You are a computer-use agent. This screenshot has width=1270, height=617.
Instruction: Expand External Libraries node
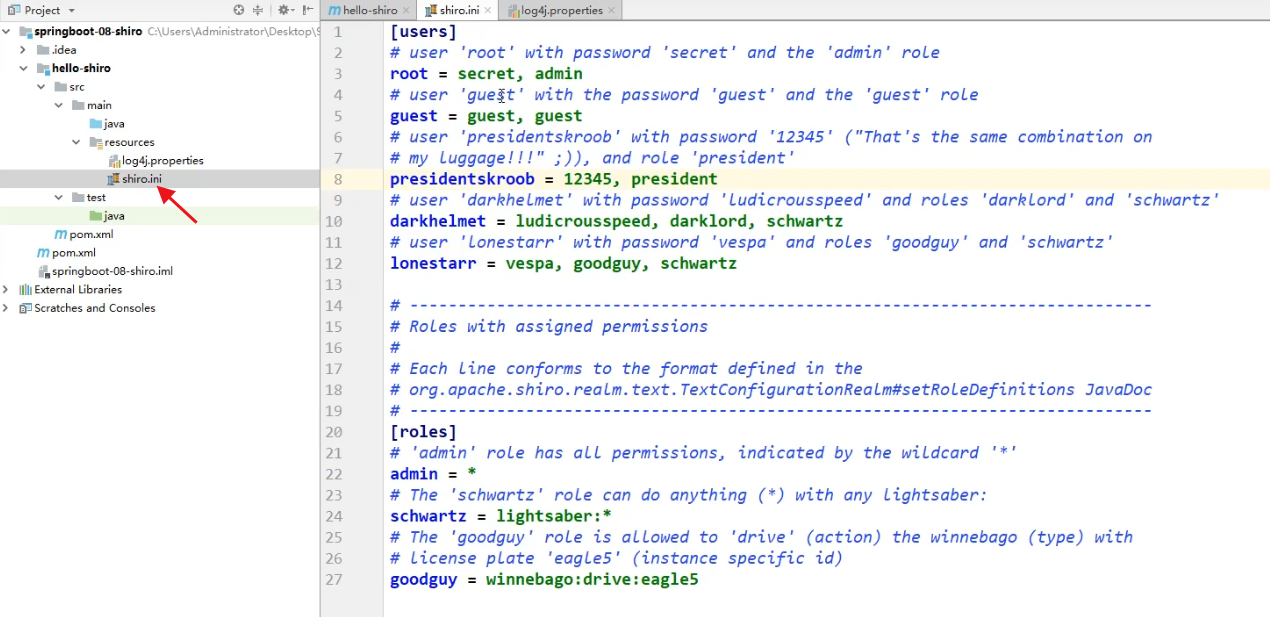pyautogui.click(x=7, y=290)
